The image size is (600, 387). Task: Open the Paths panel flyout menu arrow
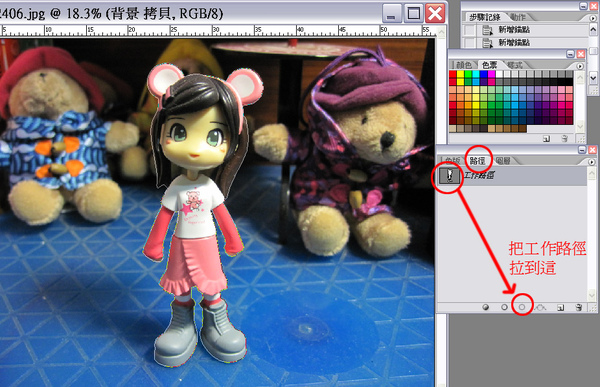tap(592, 162)
